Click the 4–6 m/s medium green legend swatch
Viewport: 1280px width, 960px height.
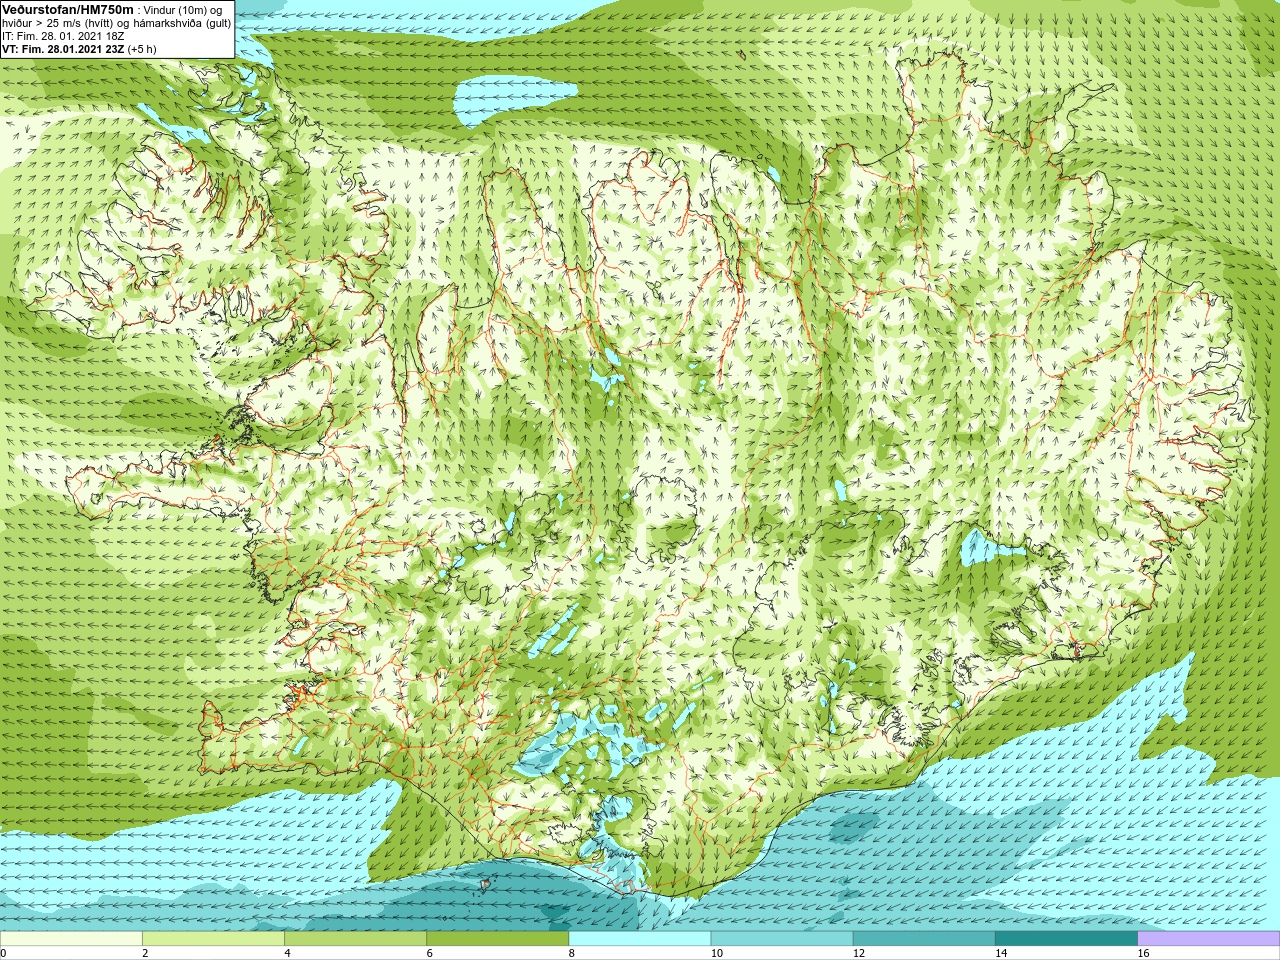pyautogui.click(x=355, y=939)
